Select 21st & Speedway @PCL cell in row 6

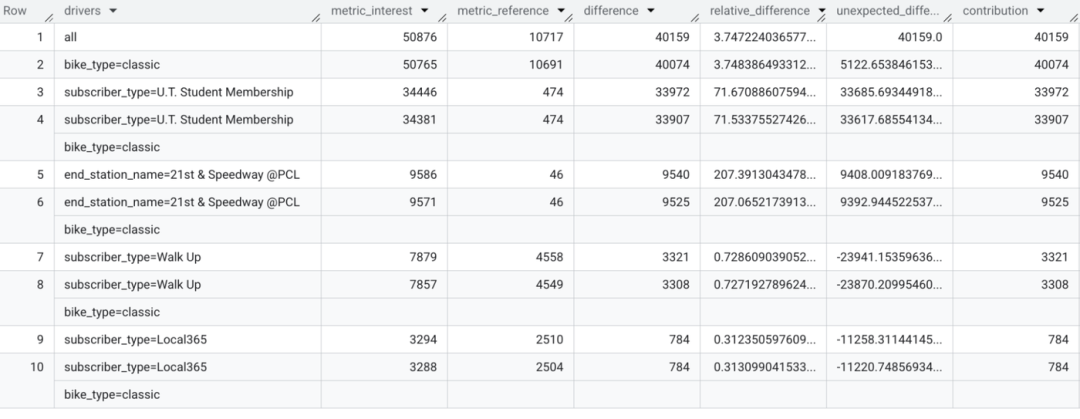[x=187, y=203]
